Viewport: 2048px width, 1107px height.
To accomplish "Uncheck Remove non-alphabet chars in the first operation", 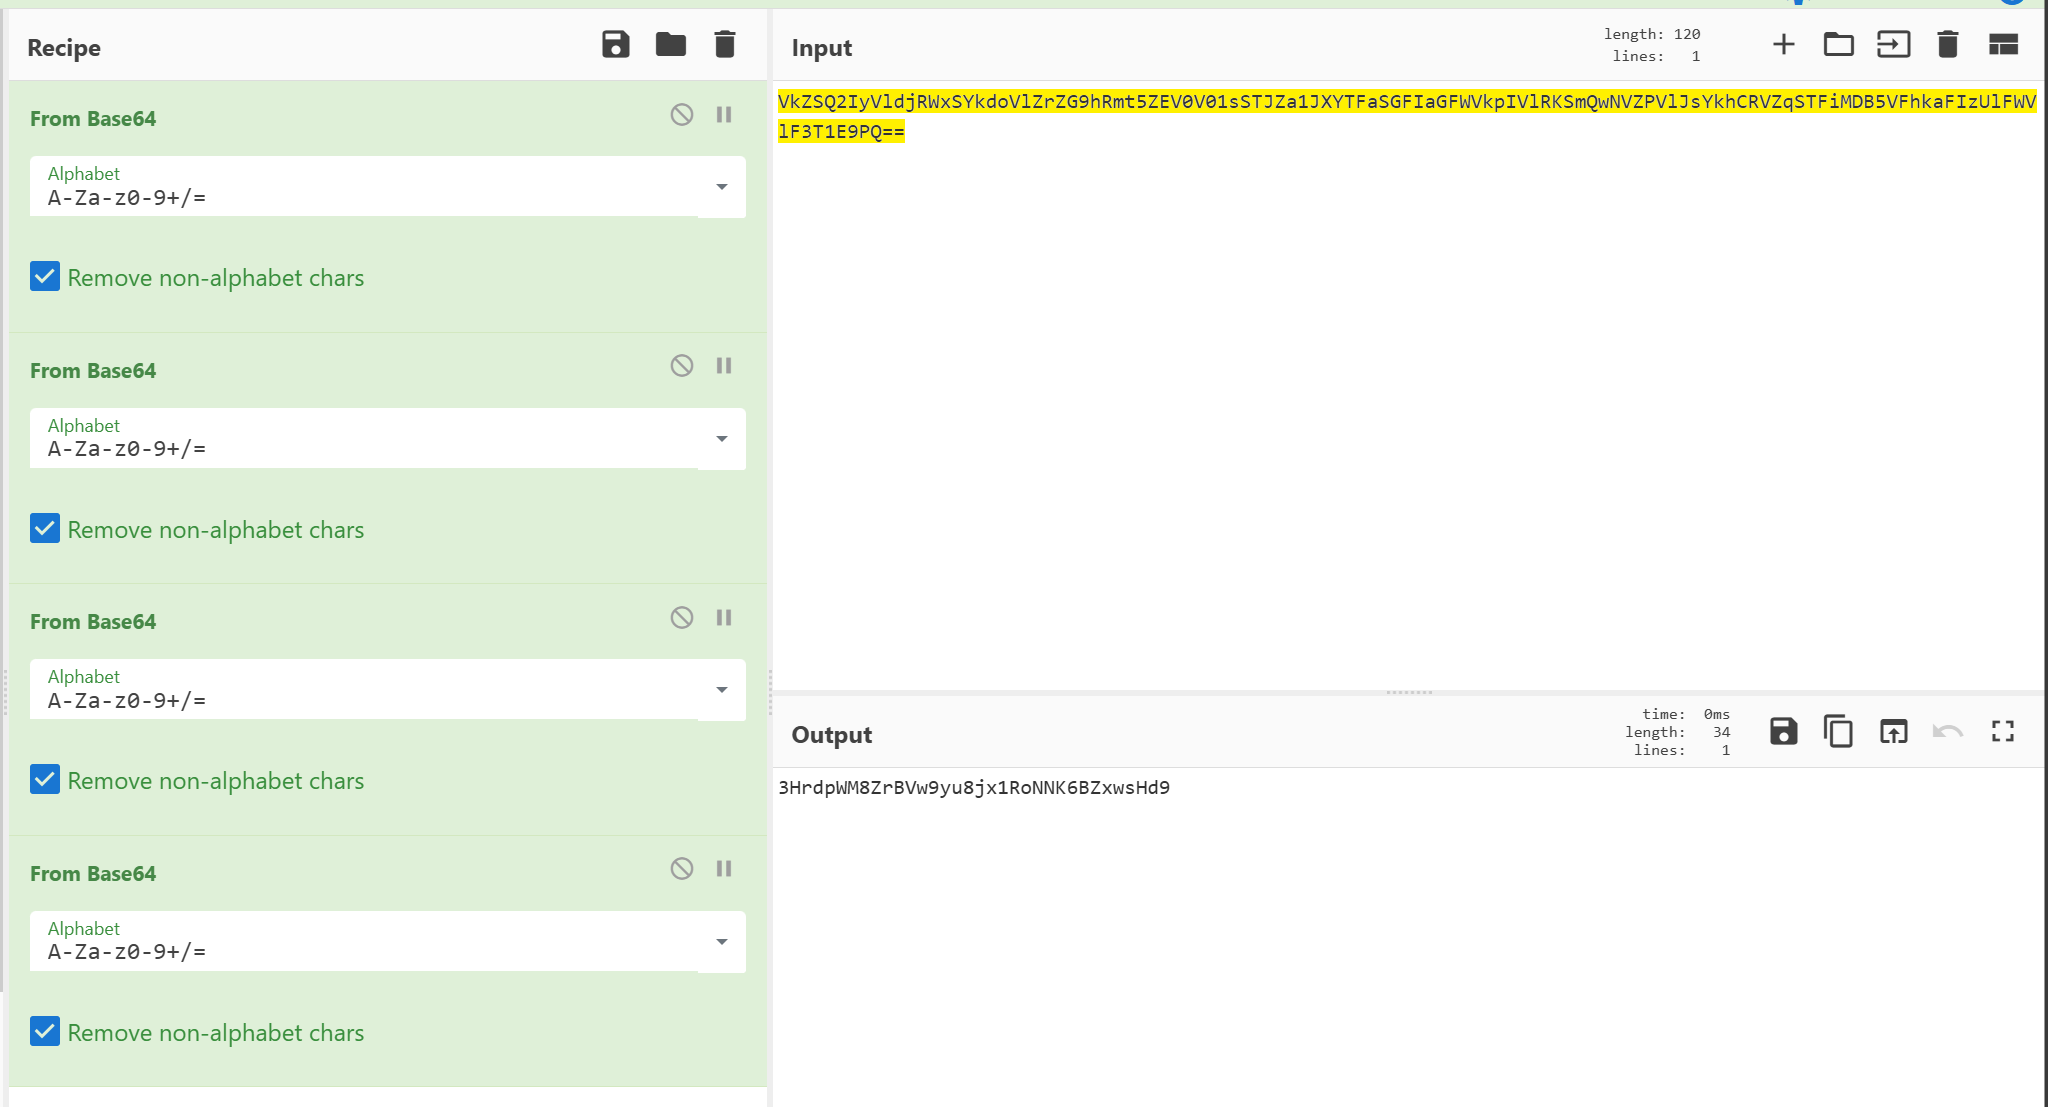I will (x=45, y=277).
